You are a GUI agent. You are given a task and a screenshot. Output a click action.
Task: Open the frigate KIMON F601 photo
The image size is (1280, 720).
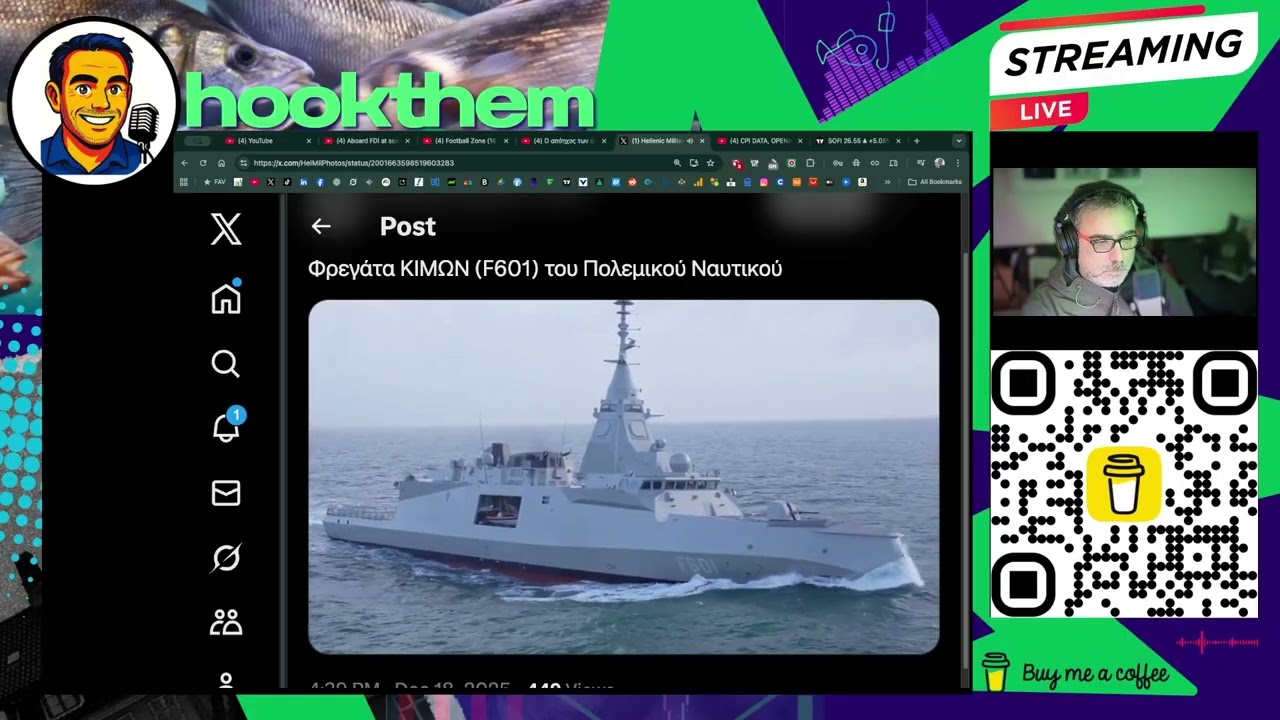pos(624,477)
